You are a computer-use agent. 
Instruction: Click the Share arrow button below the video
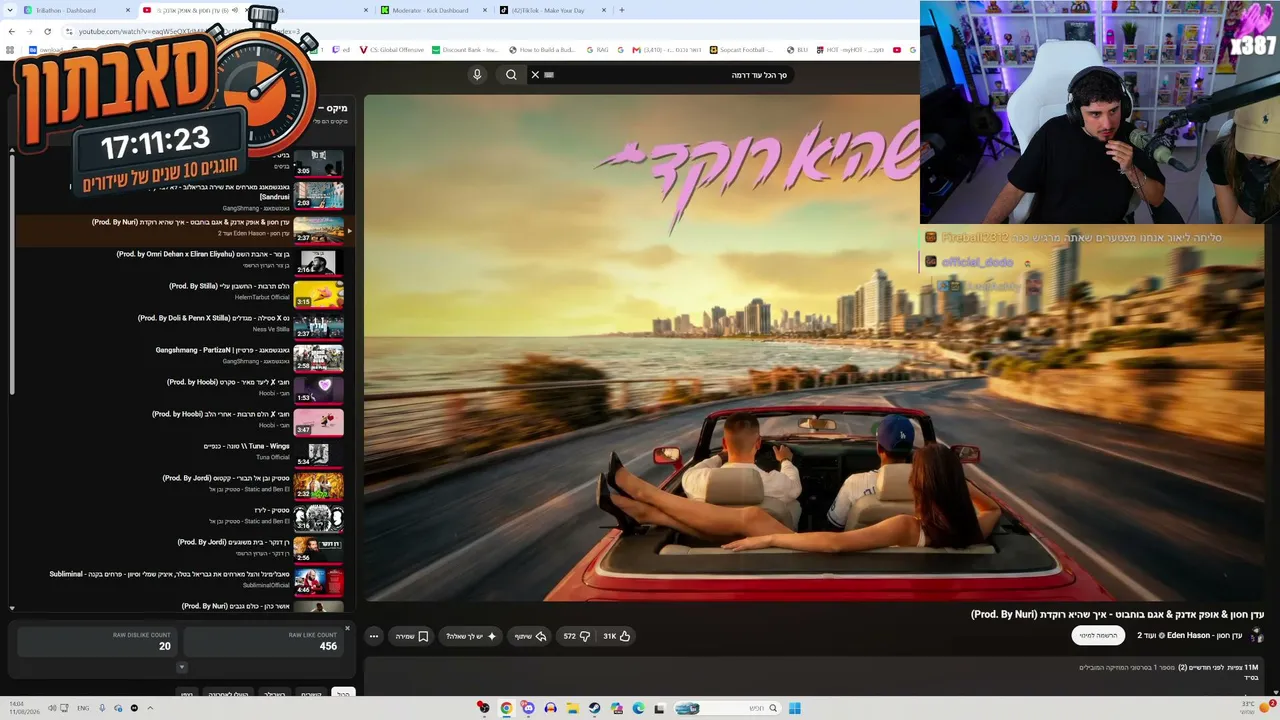530,636
